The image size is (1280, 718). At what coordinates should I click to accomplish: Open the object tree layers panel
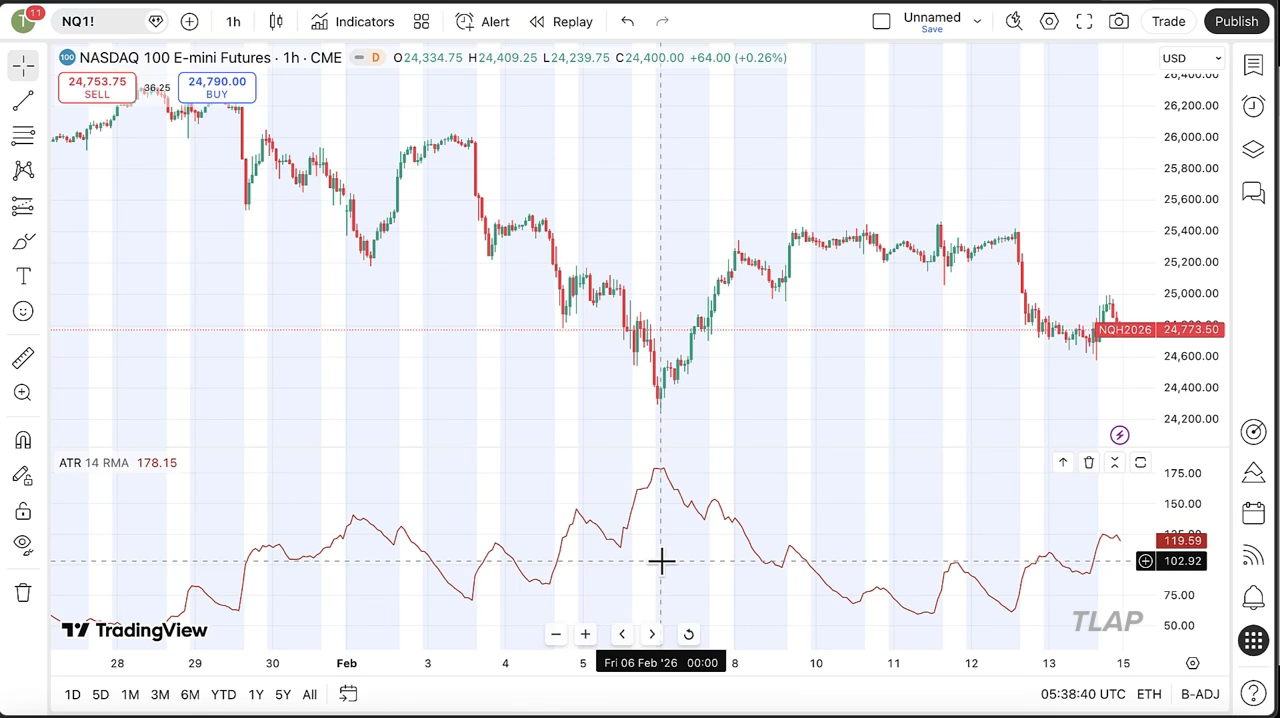tap(1253, 149)
